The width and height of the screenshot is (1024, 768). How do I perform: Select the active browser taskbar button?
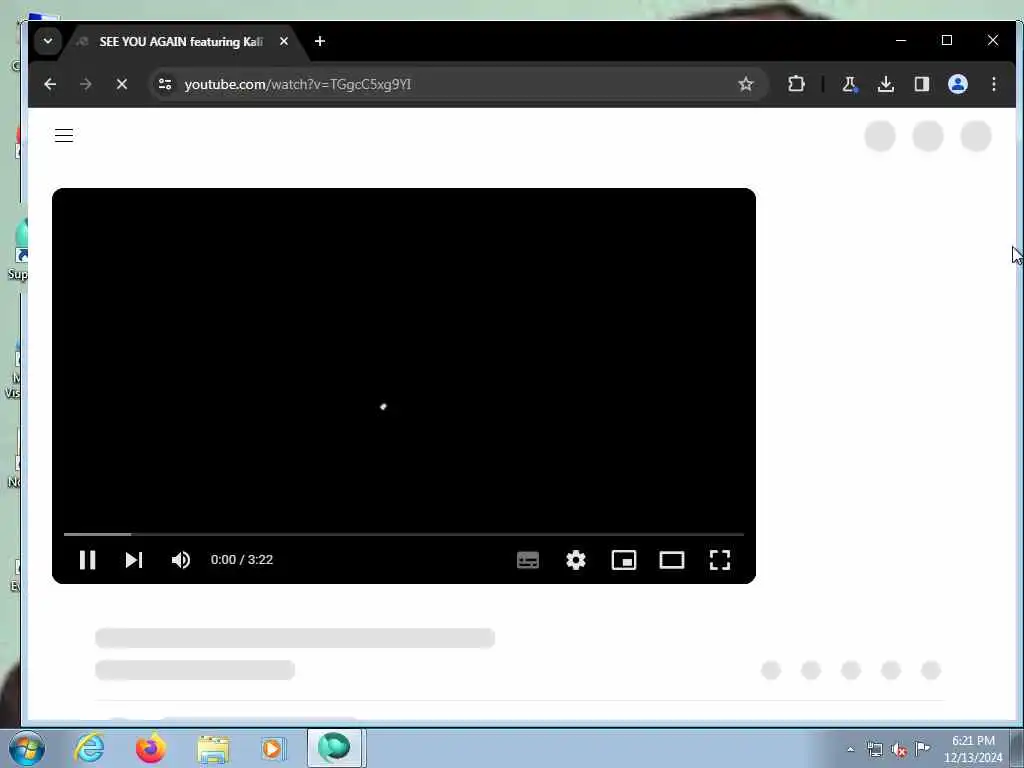(335, 748)
